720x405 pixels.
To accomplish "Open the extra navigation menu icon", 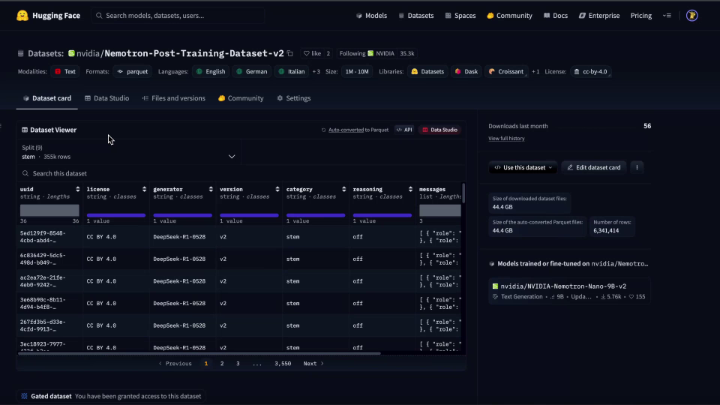I will 667,16.
